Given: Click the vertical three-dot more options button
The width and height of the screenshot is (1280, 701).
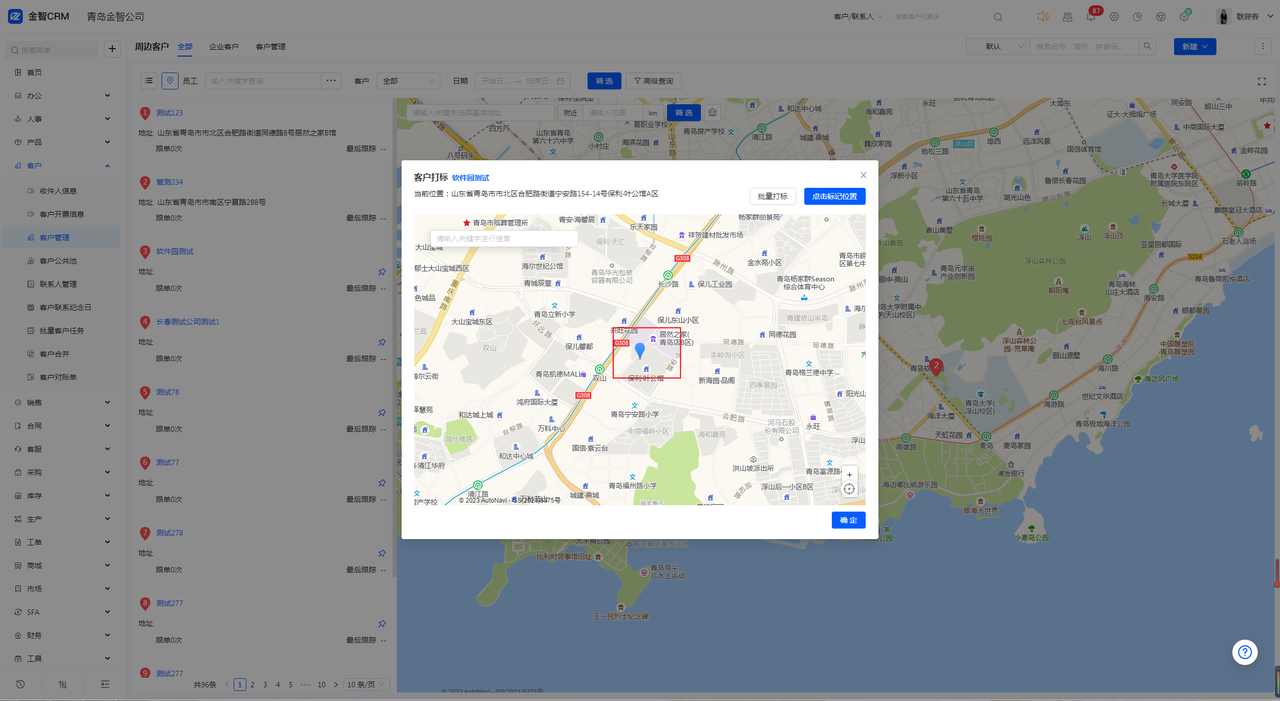Looking at the screenshot, I should point(1263,46).
